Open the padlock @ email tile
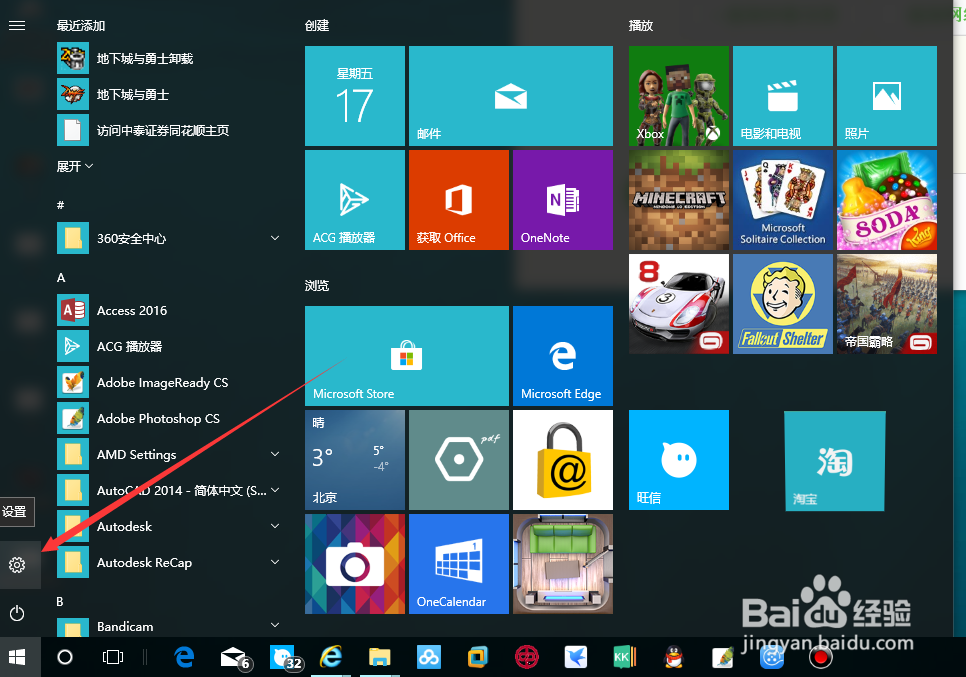Viewport: 966px width, 677px height. pos(563,460)
